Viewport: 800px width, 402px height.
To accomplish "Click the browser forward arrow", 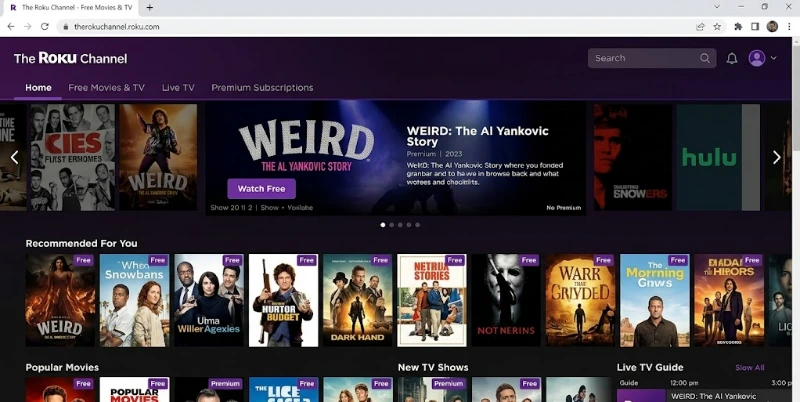I will (x=28, y=27).
